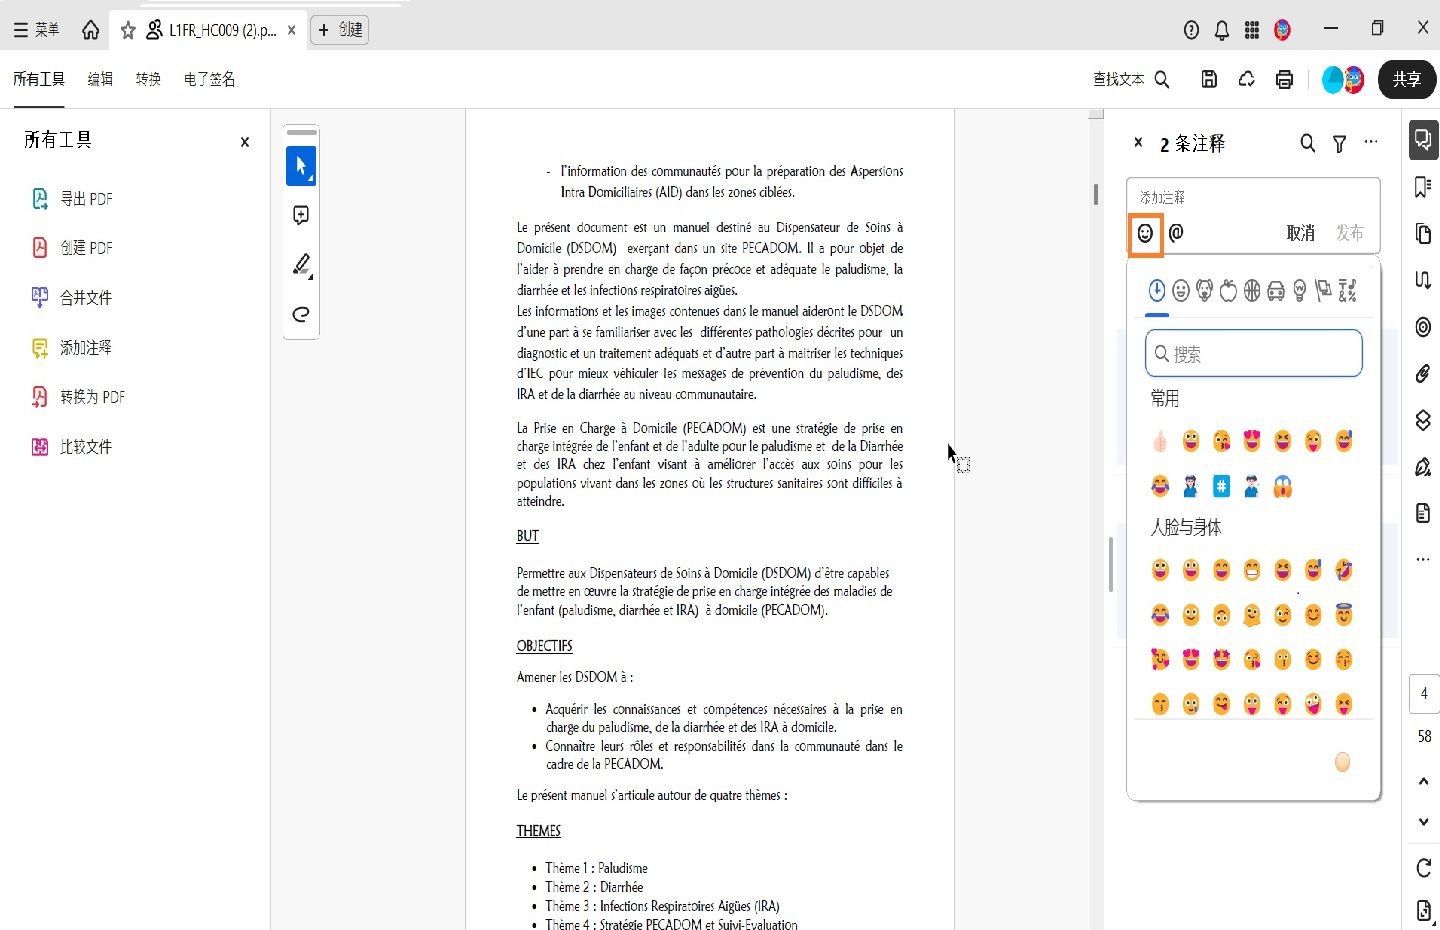Click 创建 new tab button
The height and width of the screenshot is (930, 1440).
coord(340,30)
